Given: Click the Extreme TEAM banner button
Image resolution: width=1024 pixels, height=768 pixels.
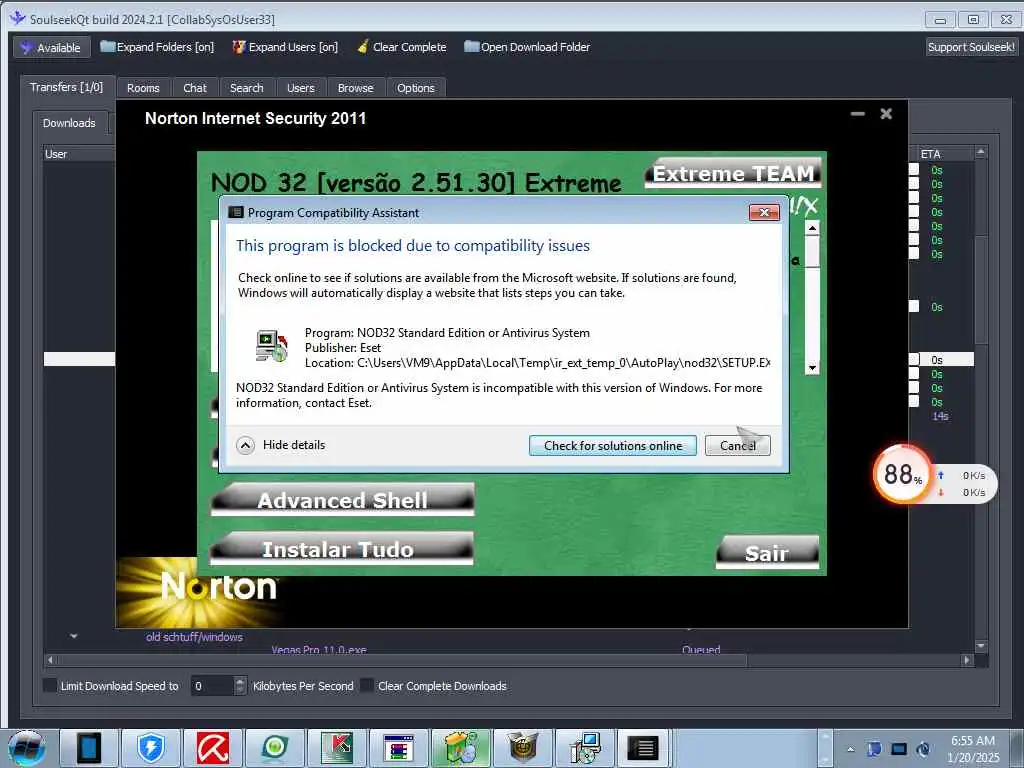Looking at the screenshot, I should 733,174.
